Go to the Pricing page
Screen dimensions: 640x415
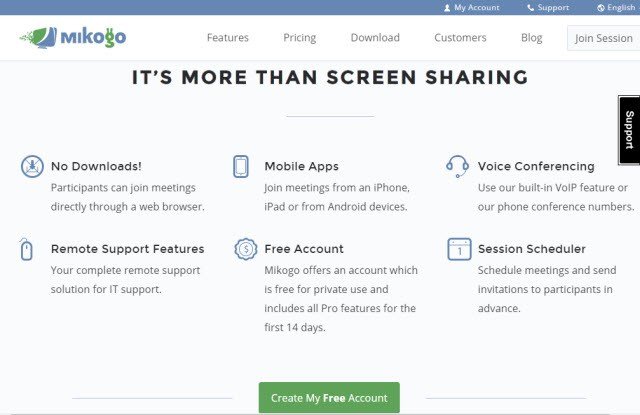300,38
